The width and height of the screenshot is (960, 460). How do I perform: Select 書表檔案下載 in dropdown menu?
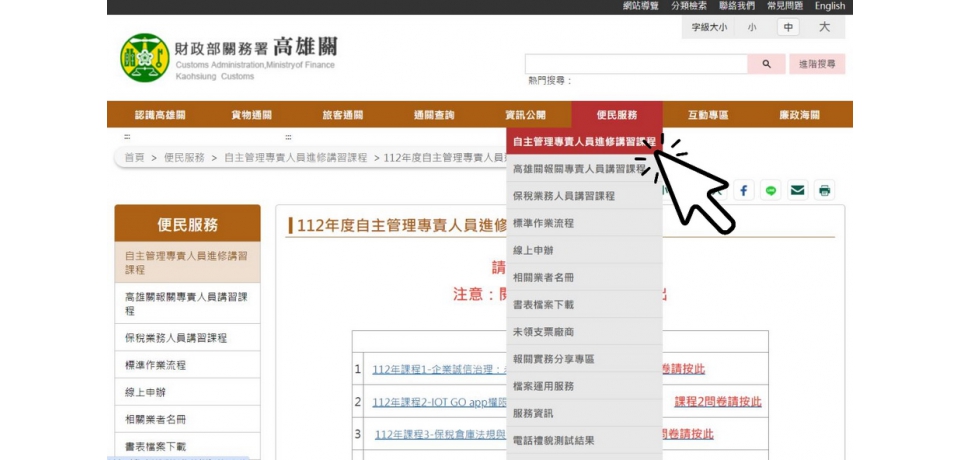584,304
